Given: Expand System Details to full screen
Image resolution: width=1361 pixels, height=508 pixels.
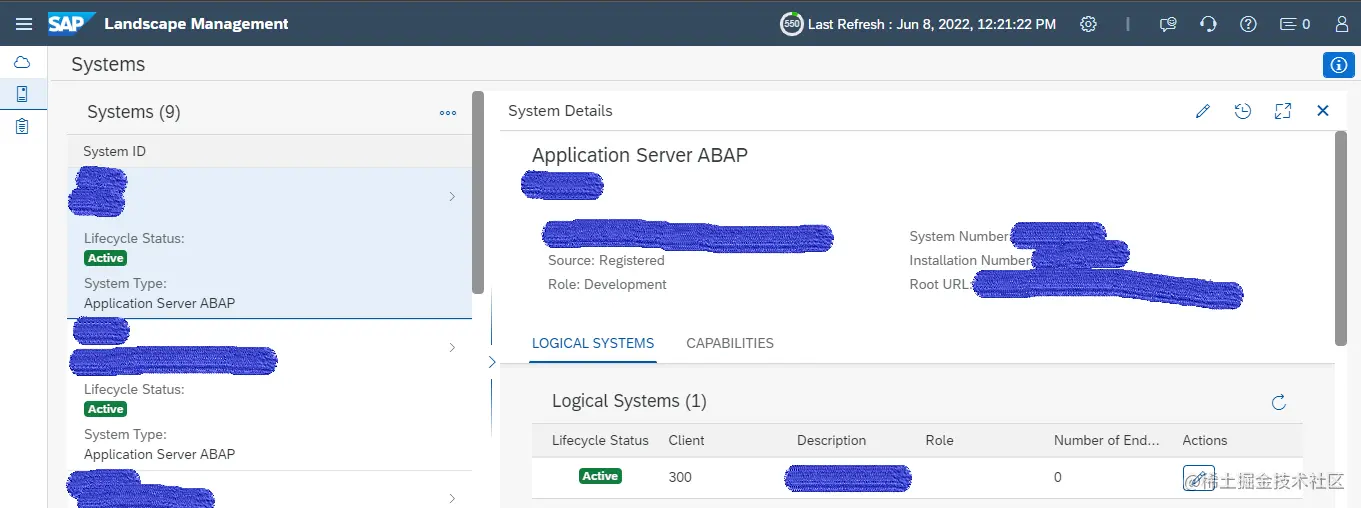Looking at the screenshot, I should tap(1283, 111).
